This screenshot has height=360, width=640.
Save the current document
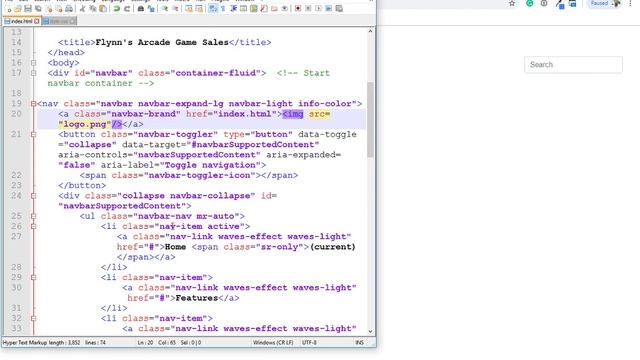pyautogui.click(x=28, y=9)
